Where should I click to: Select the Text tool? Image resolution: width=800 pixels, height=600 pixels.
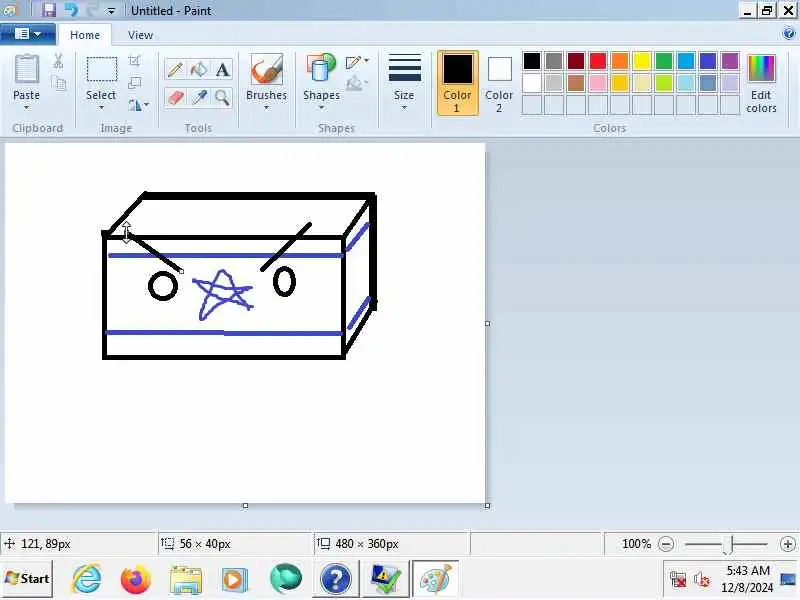[x=222, y=69]
